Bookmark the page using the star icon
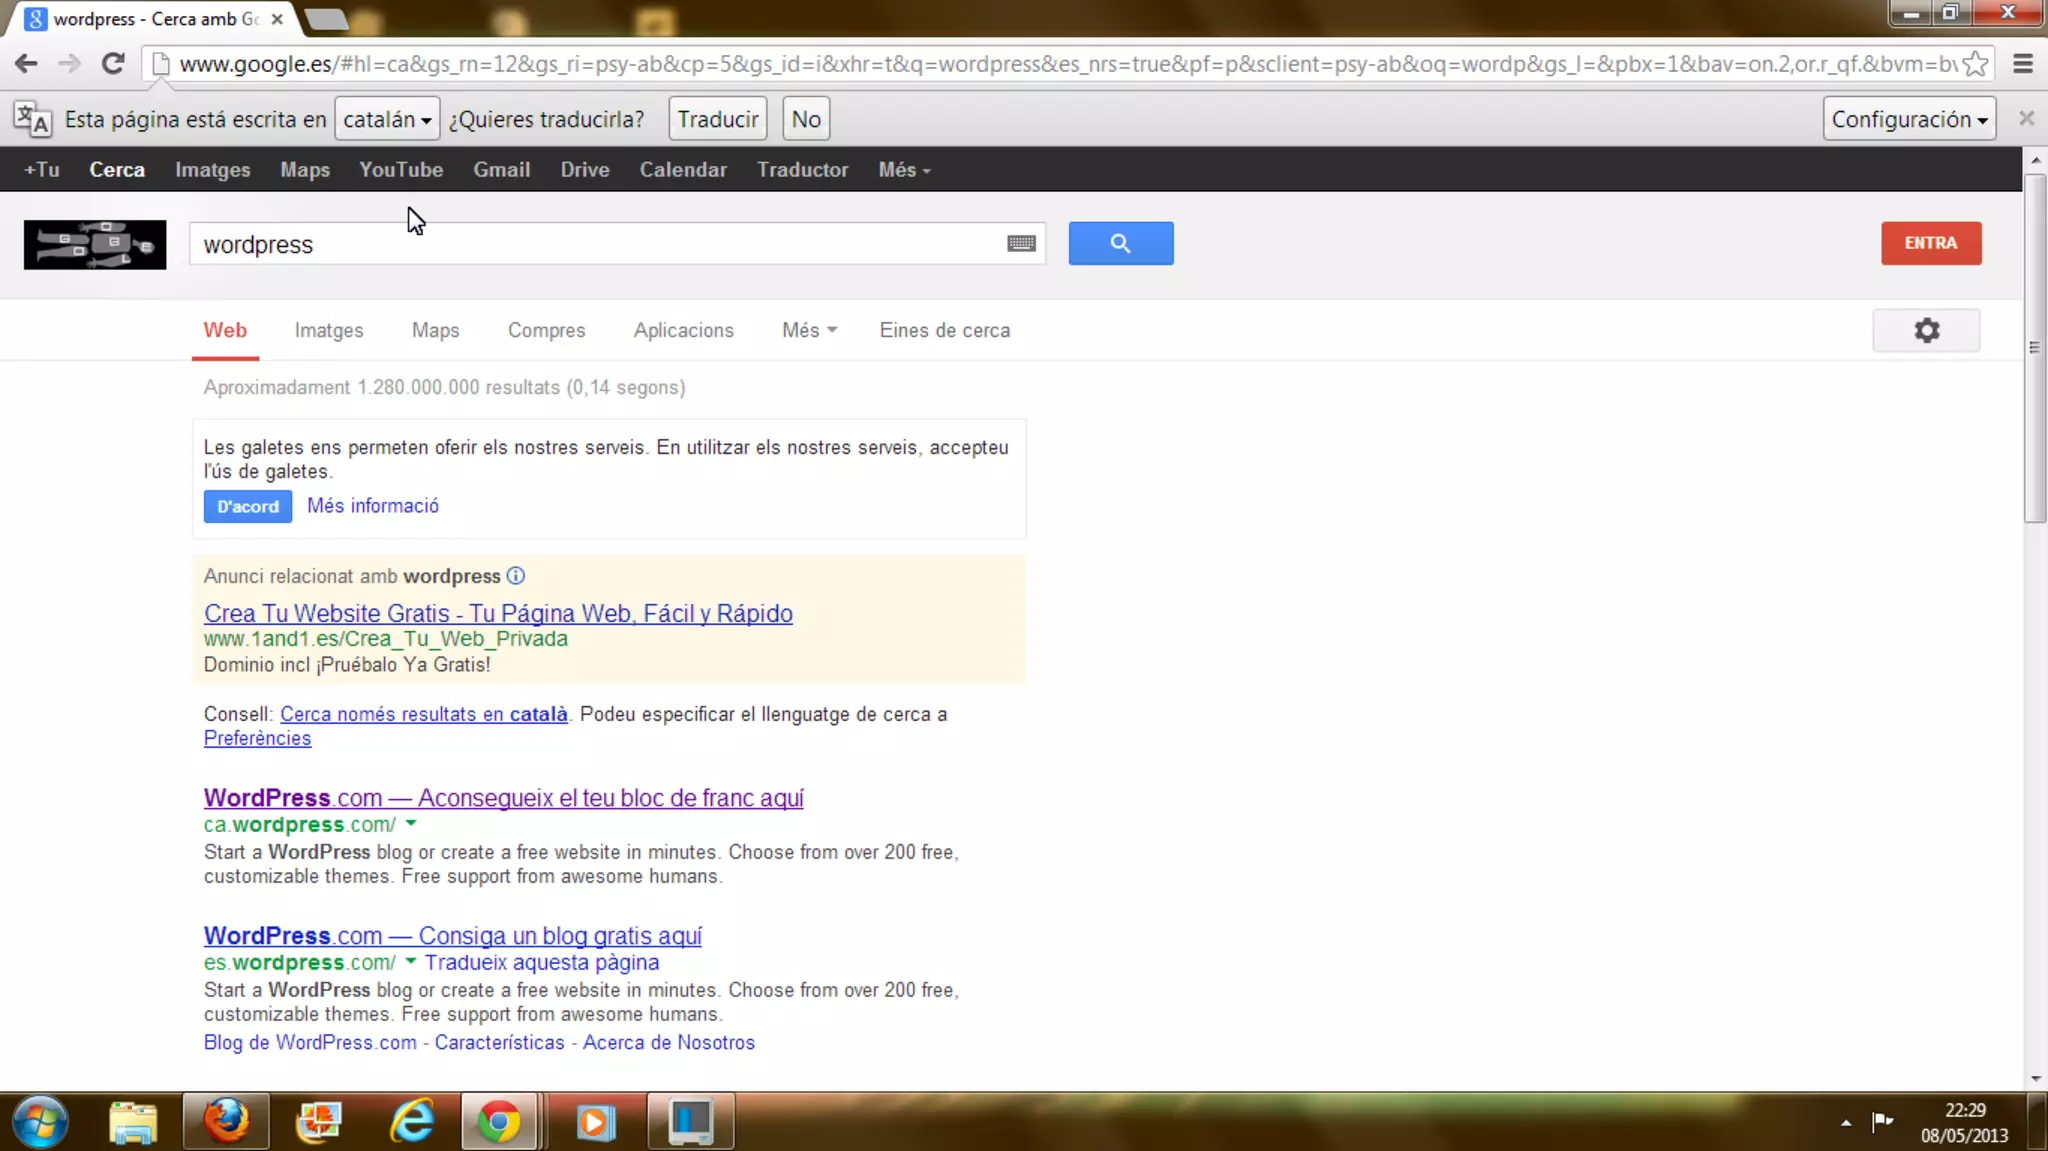The height and width of the screenshot is (1151, 2048). point(1975,64)
